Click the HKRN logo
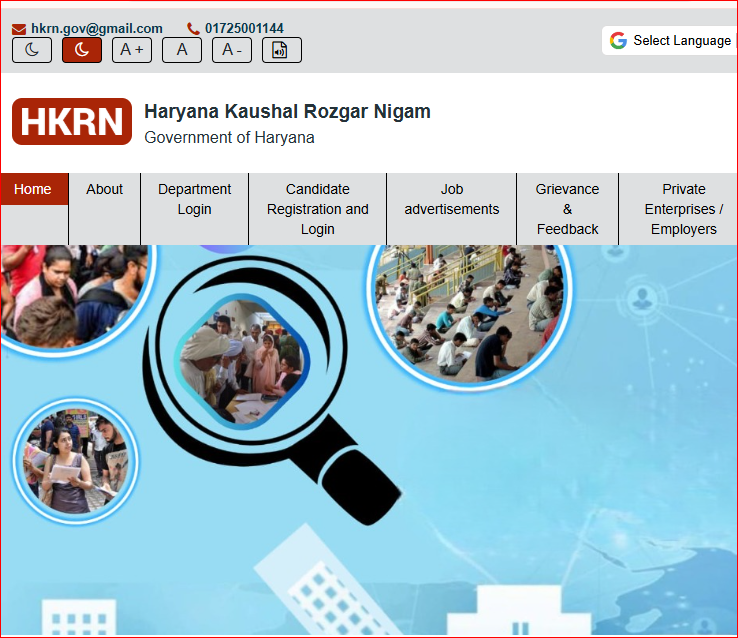Screen dimensions: 738x638 [x=72, y=121]
